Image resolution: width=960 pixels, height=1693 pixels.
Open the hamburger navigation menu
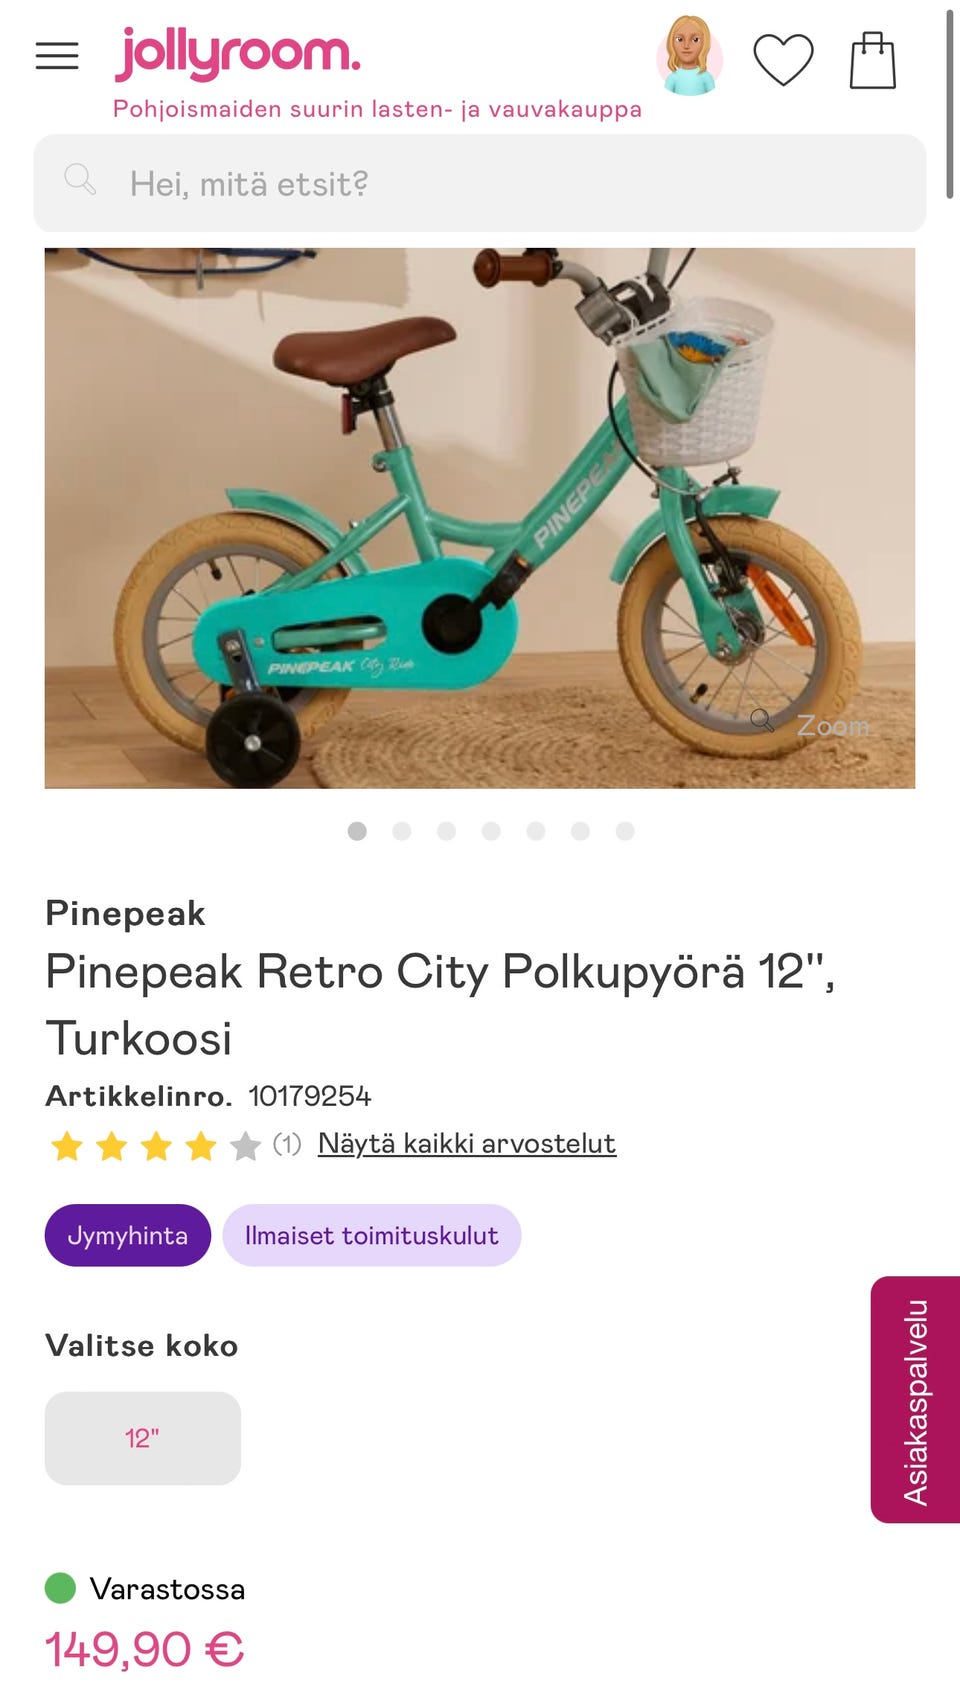point(57,56)
